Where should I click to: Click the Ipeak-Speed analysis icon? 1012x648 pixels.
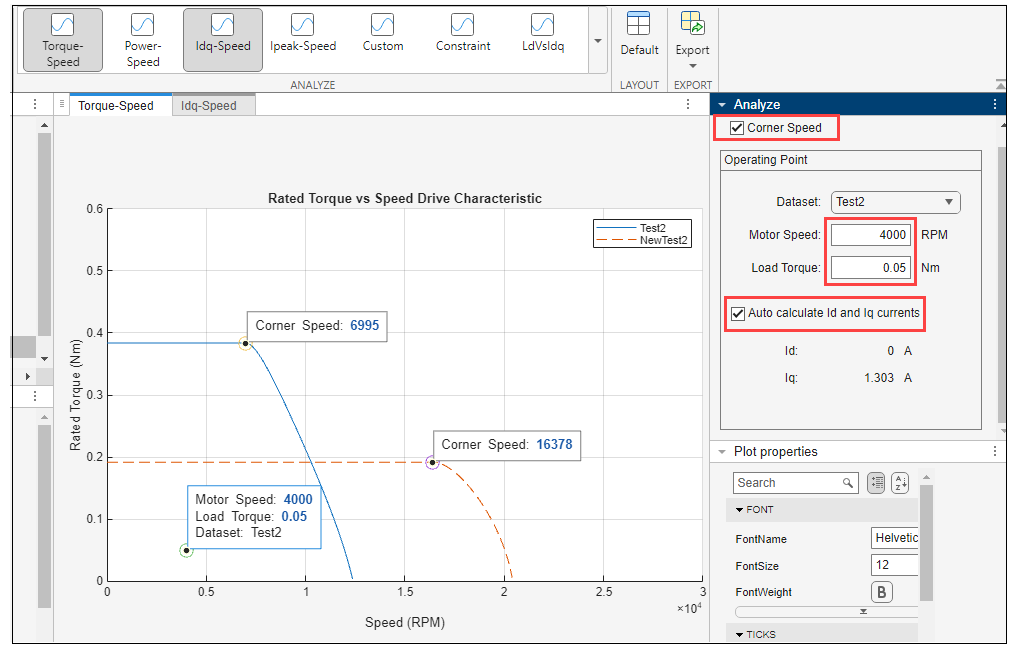coord(302,33)
